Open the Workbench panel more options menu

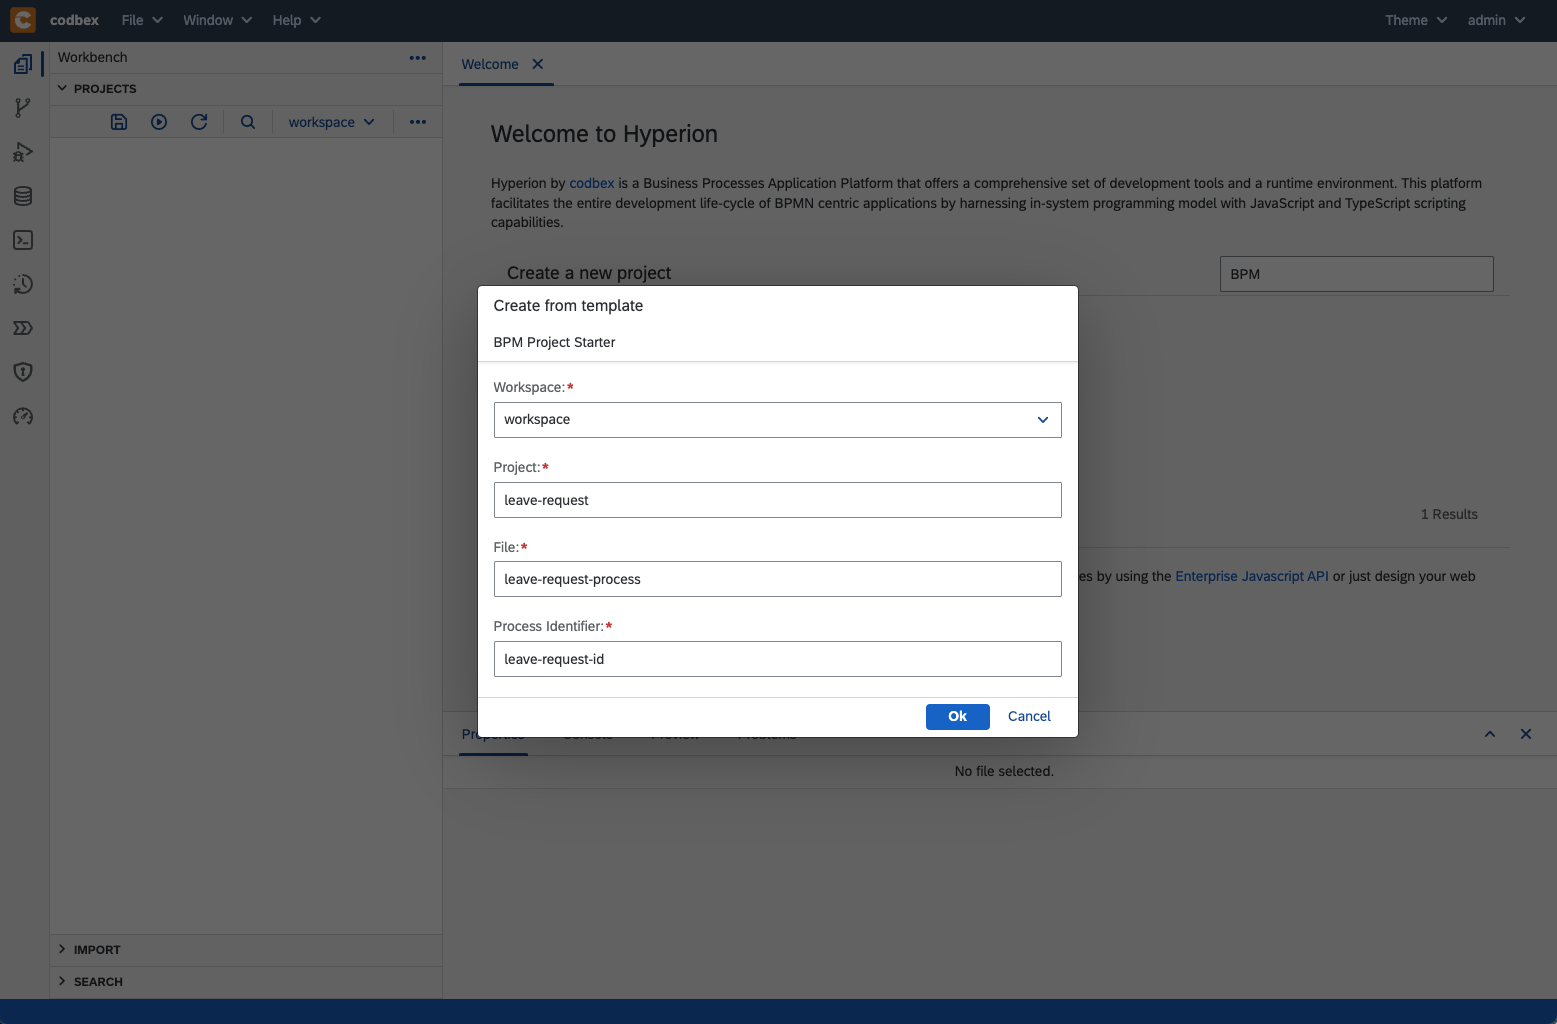click(418, 58)
